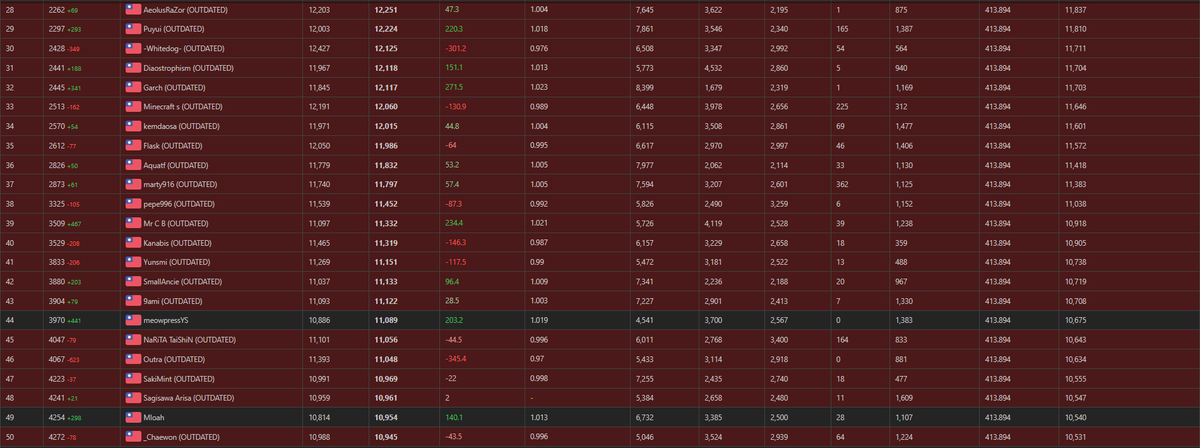The width and height of the screenshot is (1200, 448).
Task: Select value 10,531 in _Chaewon row
Action: point(1075,437)
